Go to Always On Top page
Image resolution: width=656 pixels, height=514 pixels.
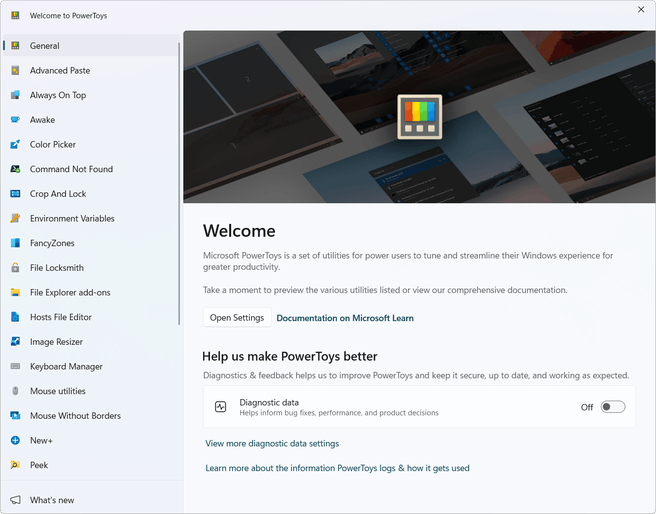pyautogui.click(x=91, y=95)
